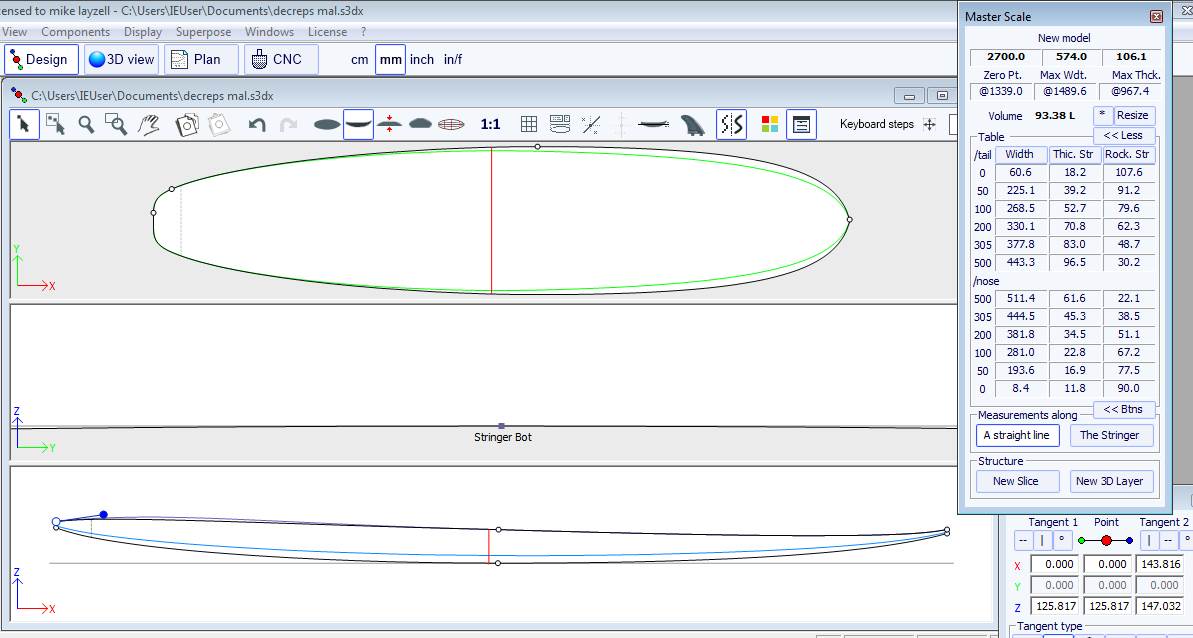Click the symmetry mirror icon
The width and height of the screenshot is (1193, 638).
coord(732,125)
